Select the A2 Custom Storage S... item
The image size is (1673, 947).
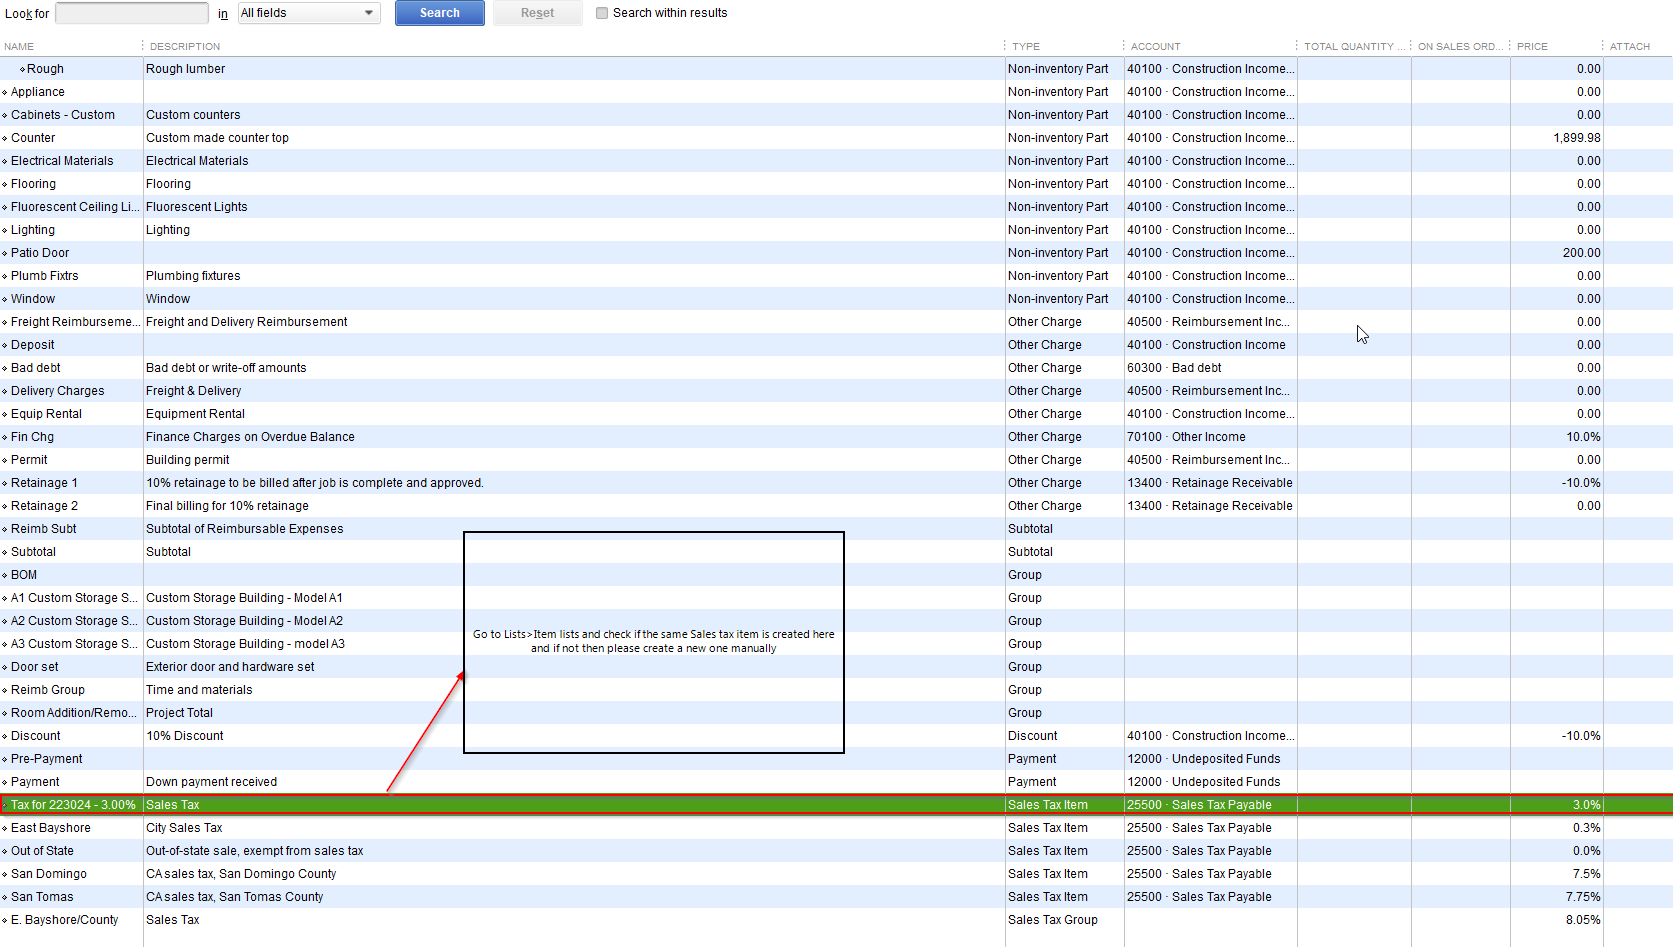pyautogui.click(x=74, y=621)
